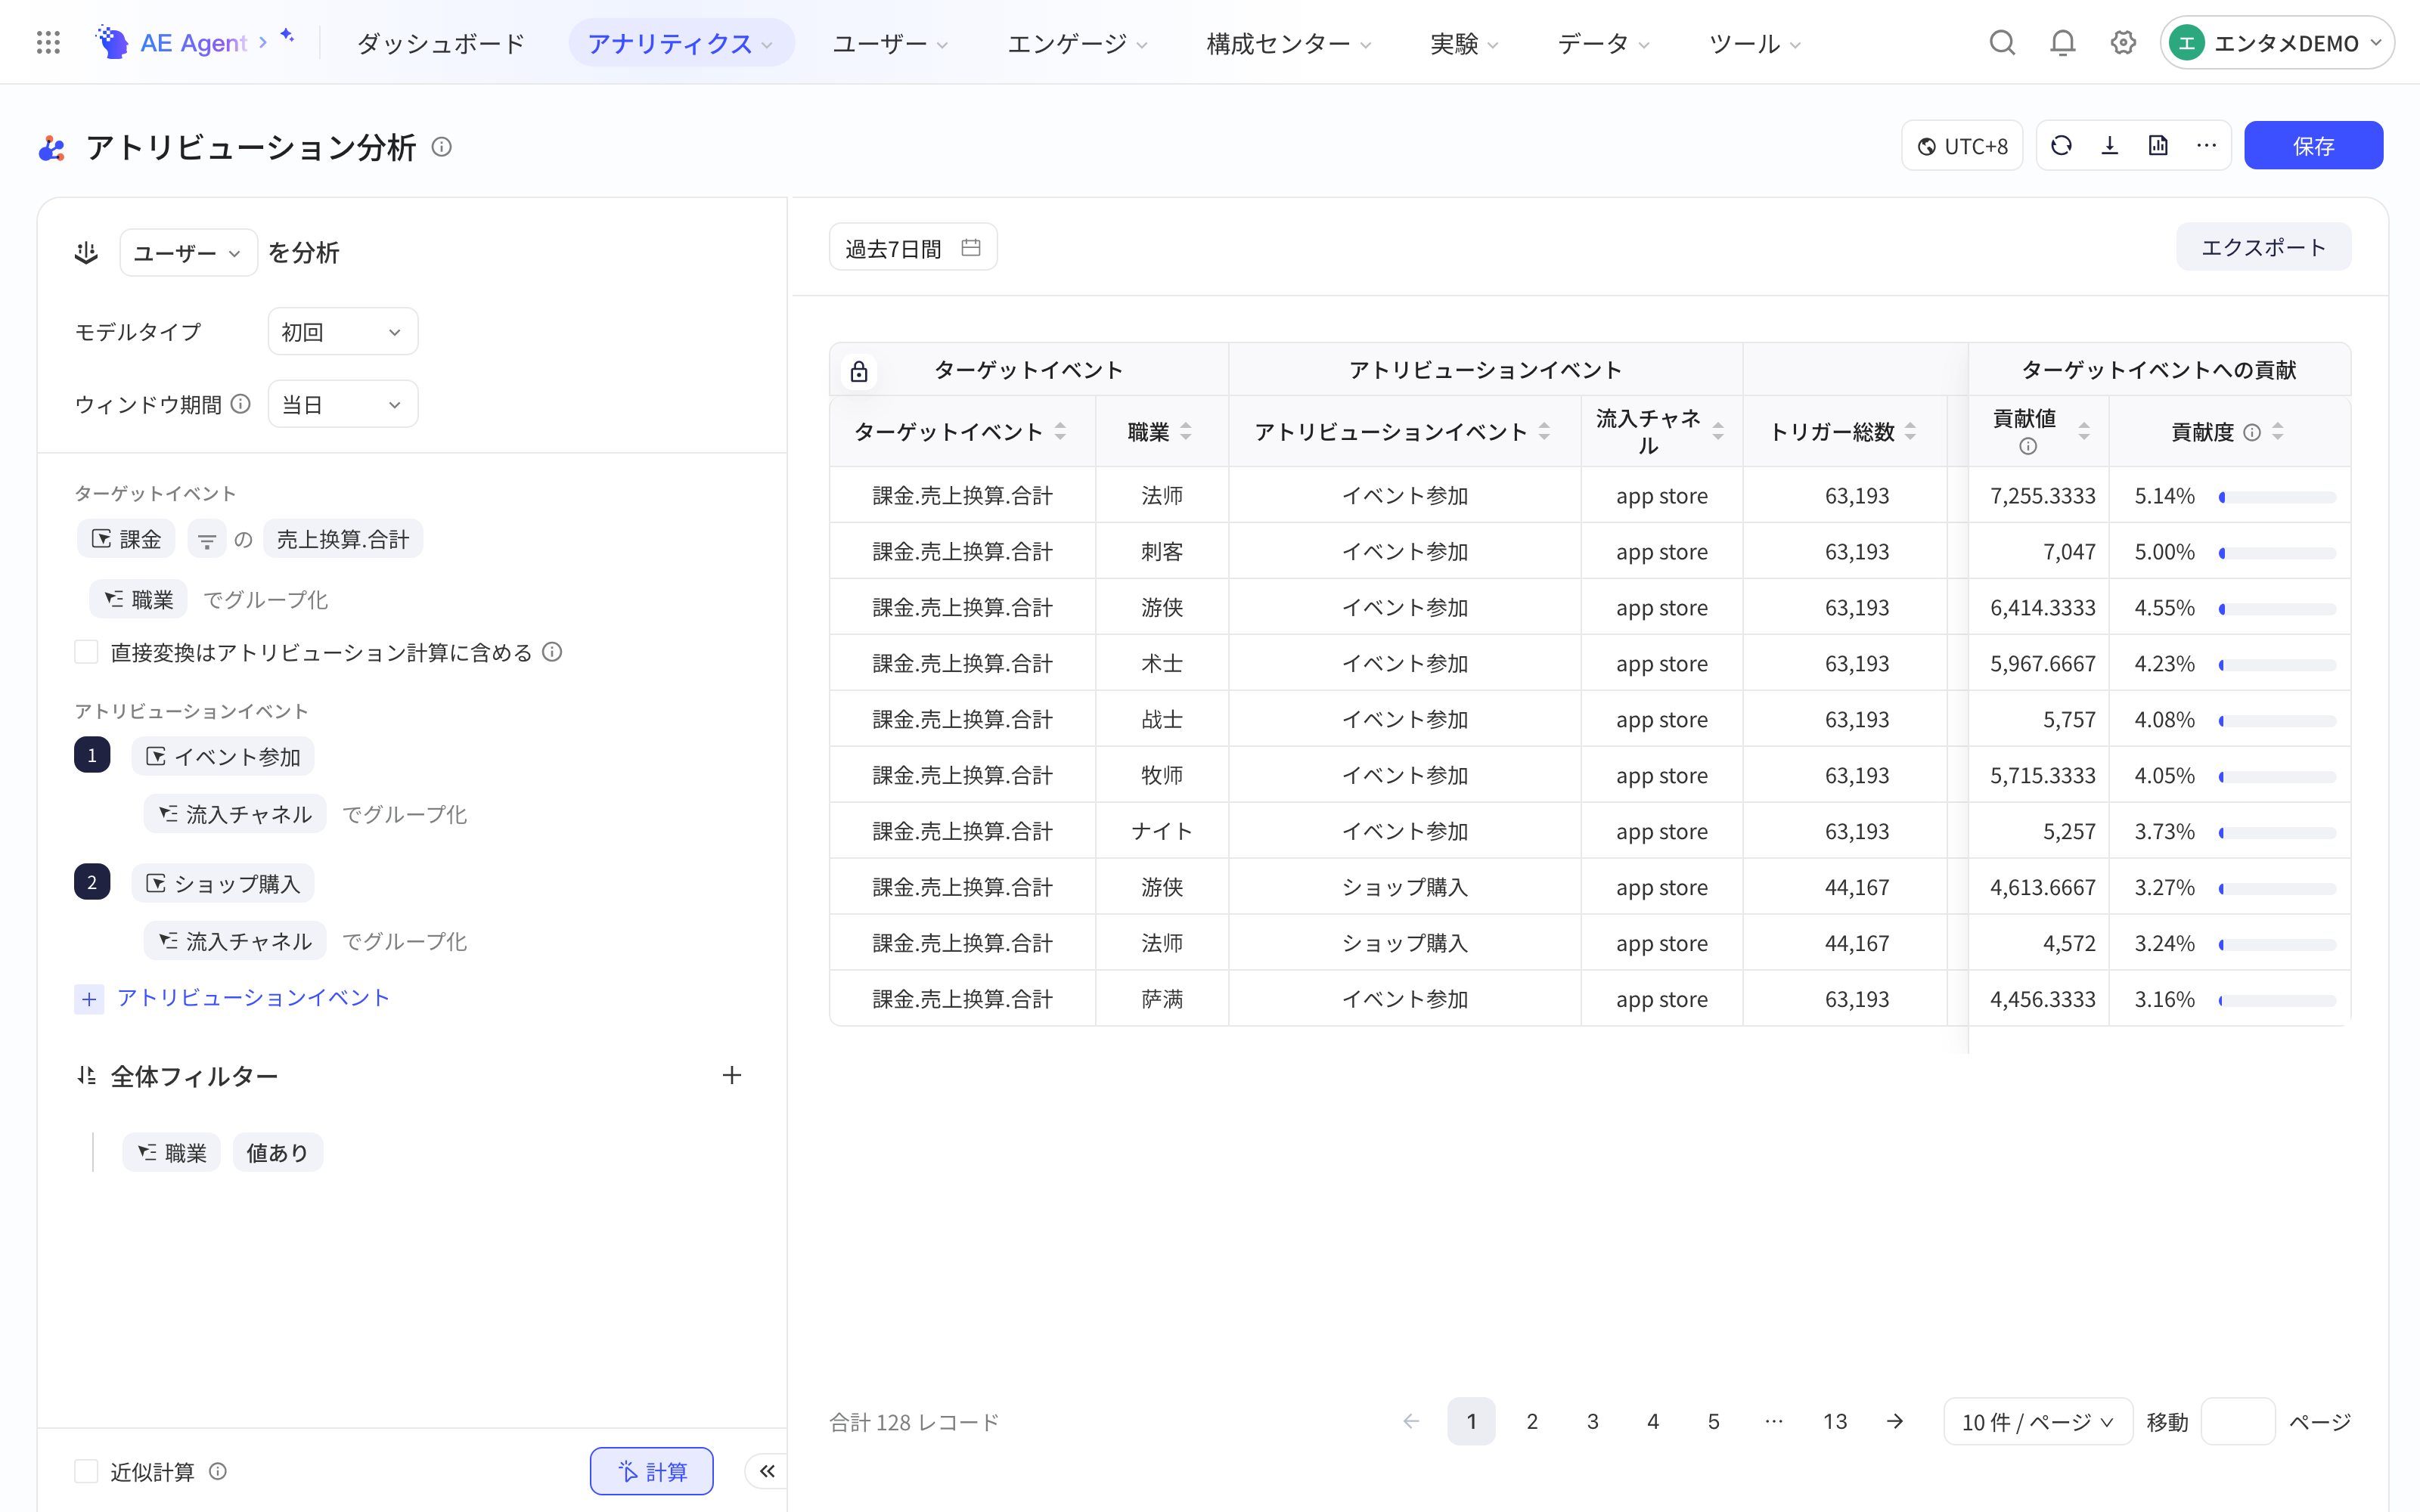Enable 直接変換はアトリビューション計算に含める checkbox

pos(87,652)
